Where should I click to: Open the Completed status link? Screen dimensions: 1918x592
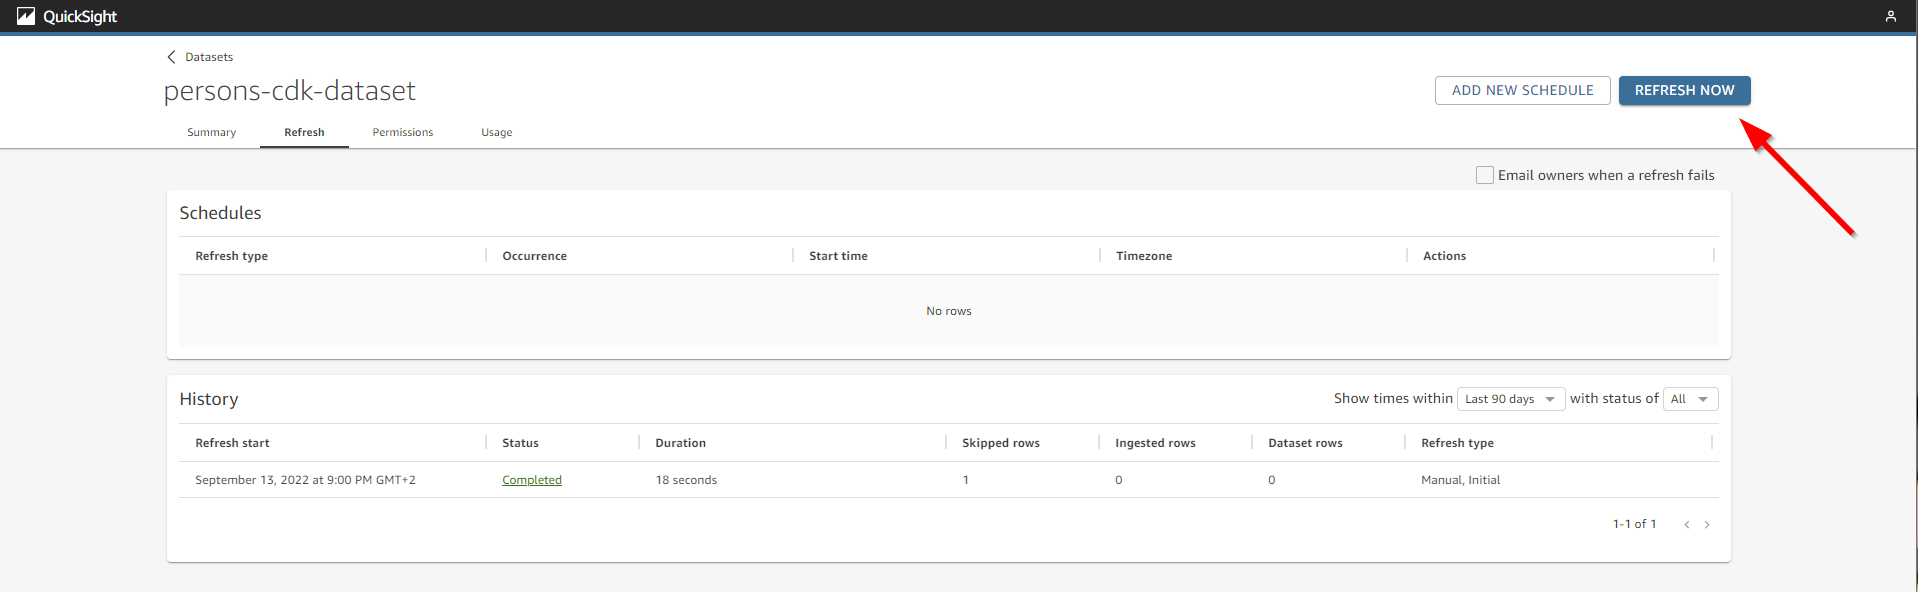point(532,480)
